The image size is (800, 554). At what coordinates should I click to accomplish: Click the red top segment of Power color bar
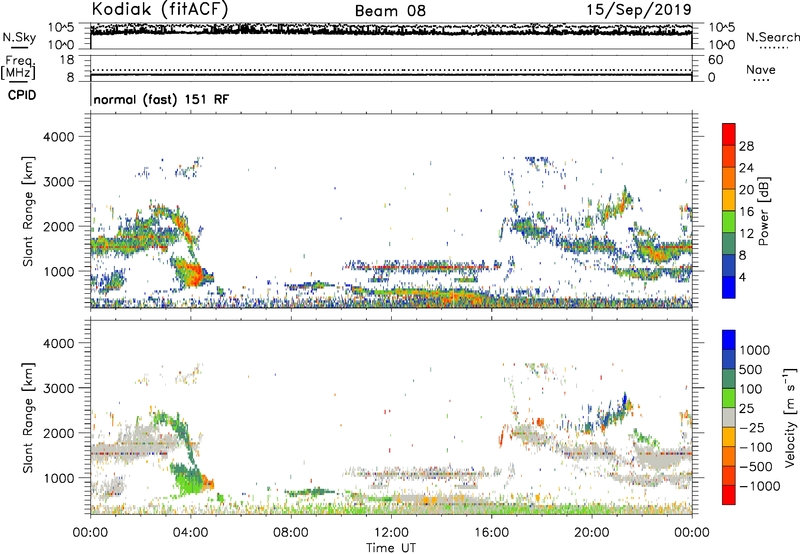(729, 134)
